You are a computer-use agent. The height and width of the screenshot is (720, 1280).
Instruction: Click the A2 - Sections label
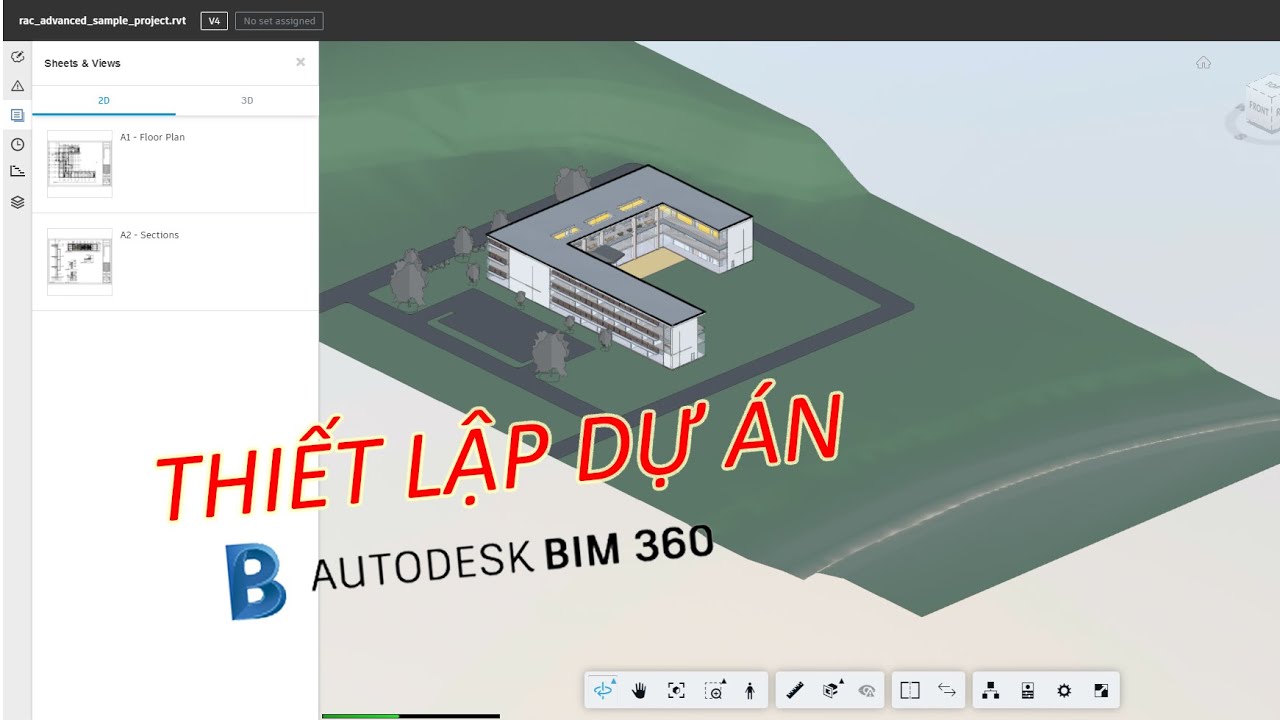tap(149, 235)
